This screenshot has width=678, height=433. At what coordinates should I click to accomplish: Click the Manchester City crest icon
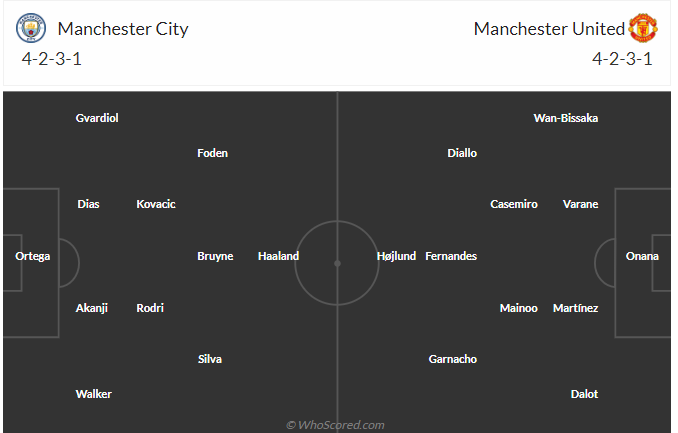[32, 28]
